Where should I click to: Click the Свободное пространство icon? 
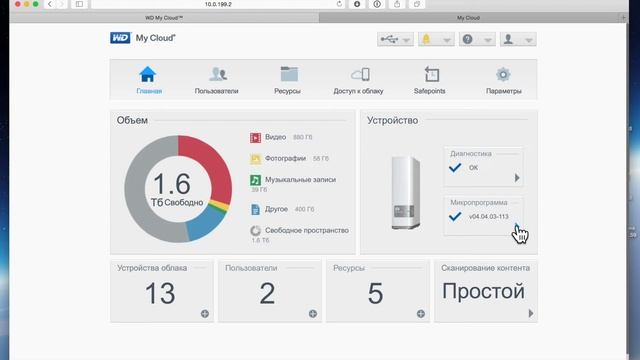click(x=256, y=231)
